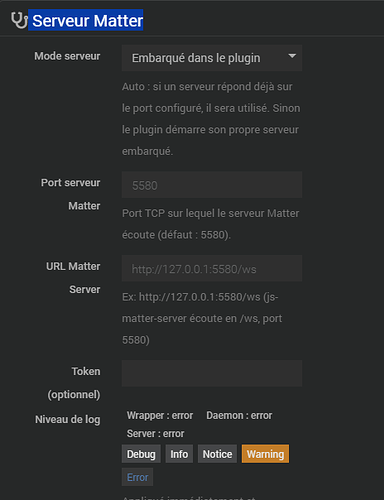Screen dimensions: 384x500
Task: Click the Port serveur Matter label
Action: pyautogui.click(x=71, y=194)
